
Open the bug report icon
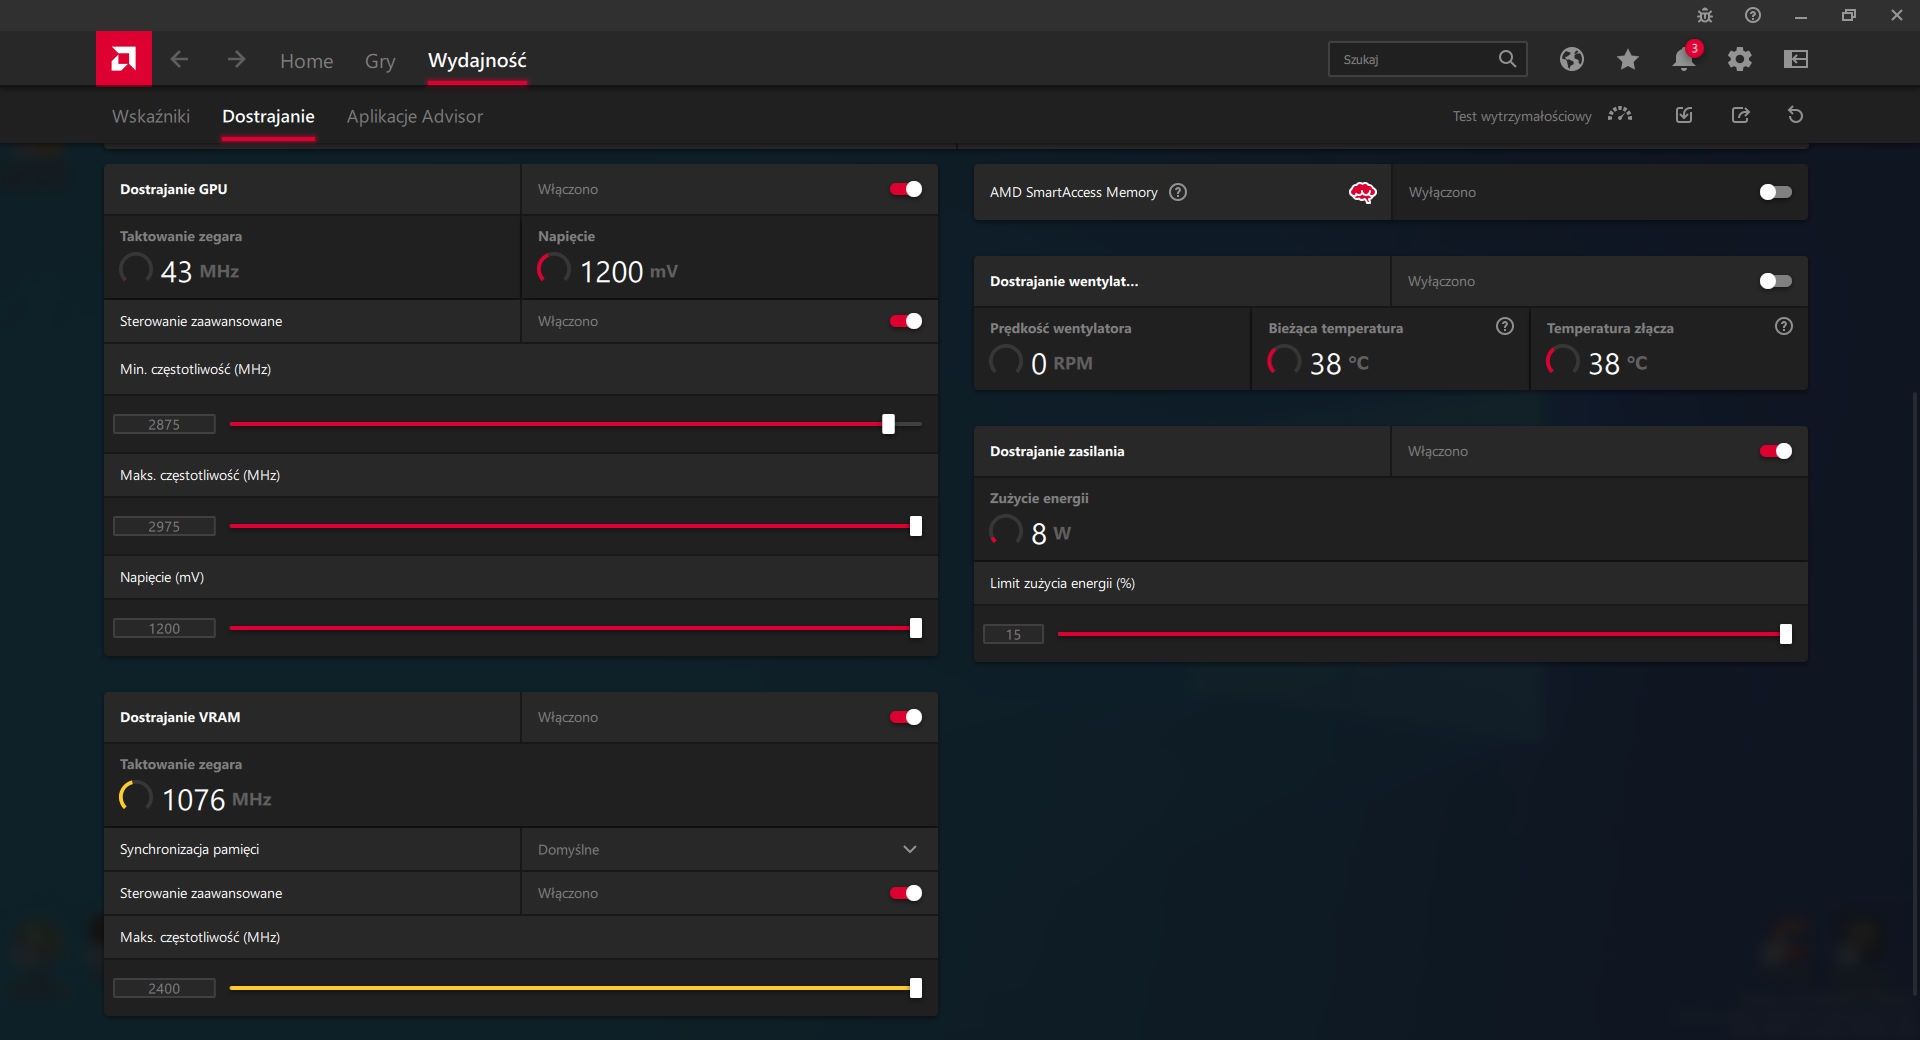point(1705,15)
